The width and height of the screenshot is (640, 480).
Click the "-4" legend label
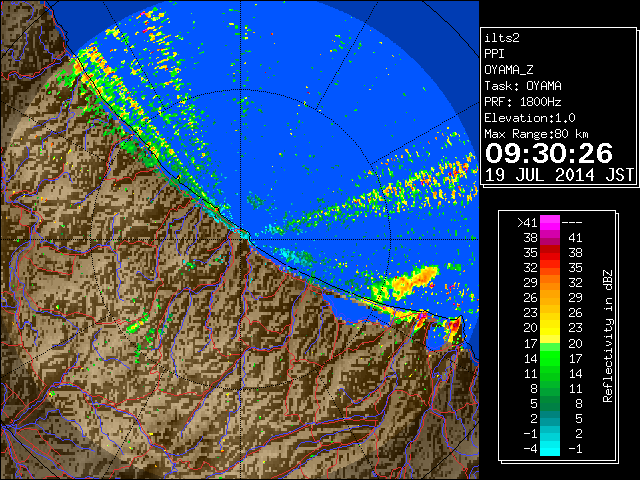[530, 448]
